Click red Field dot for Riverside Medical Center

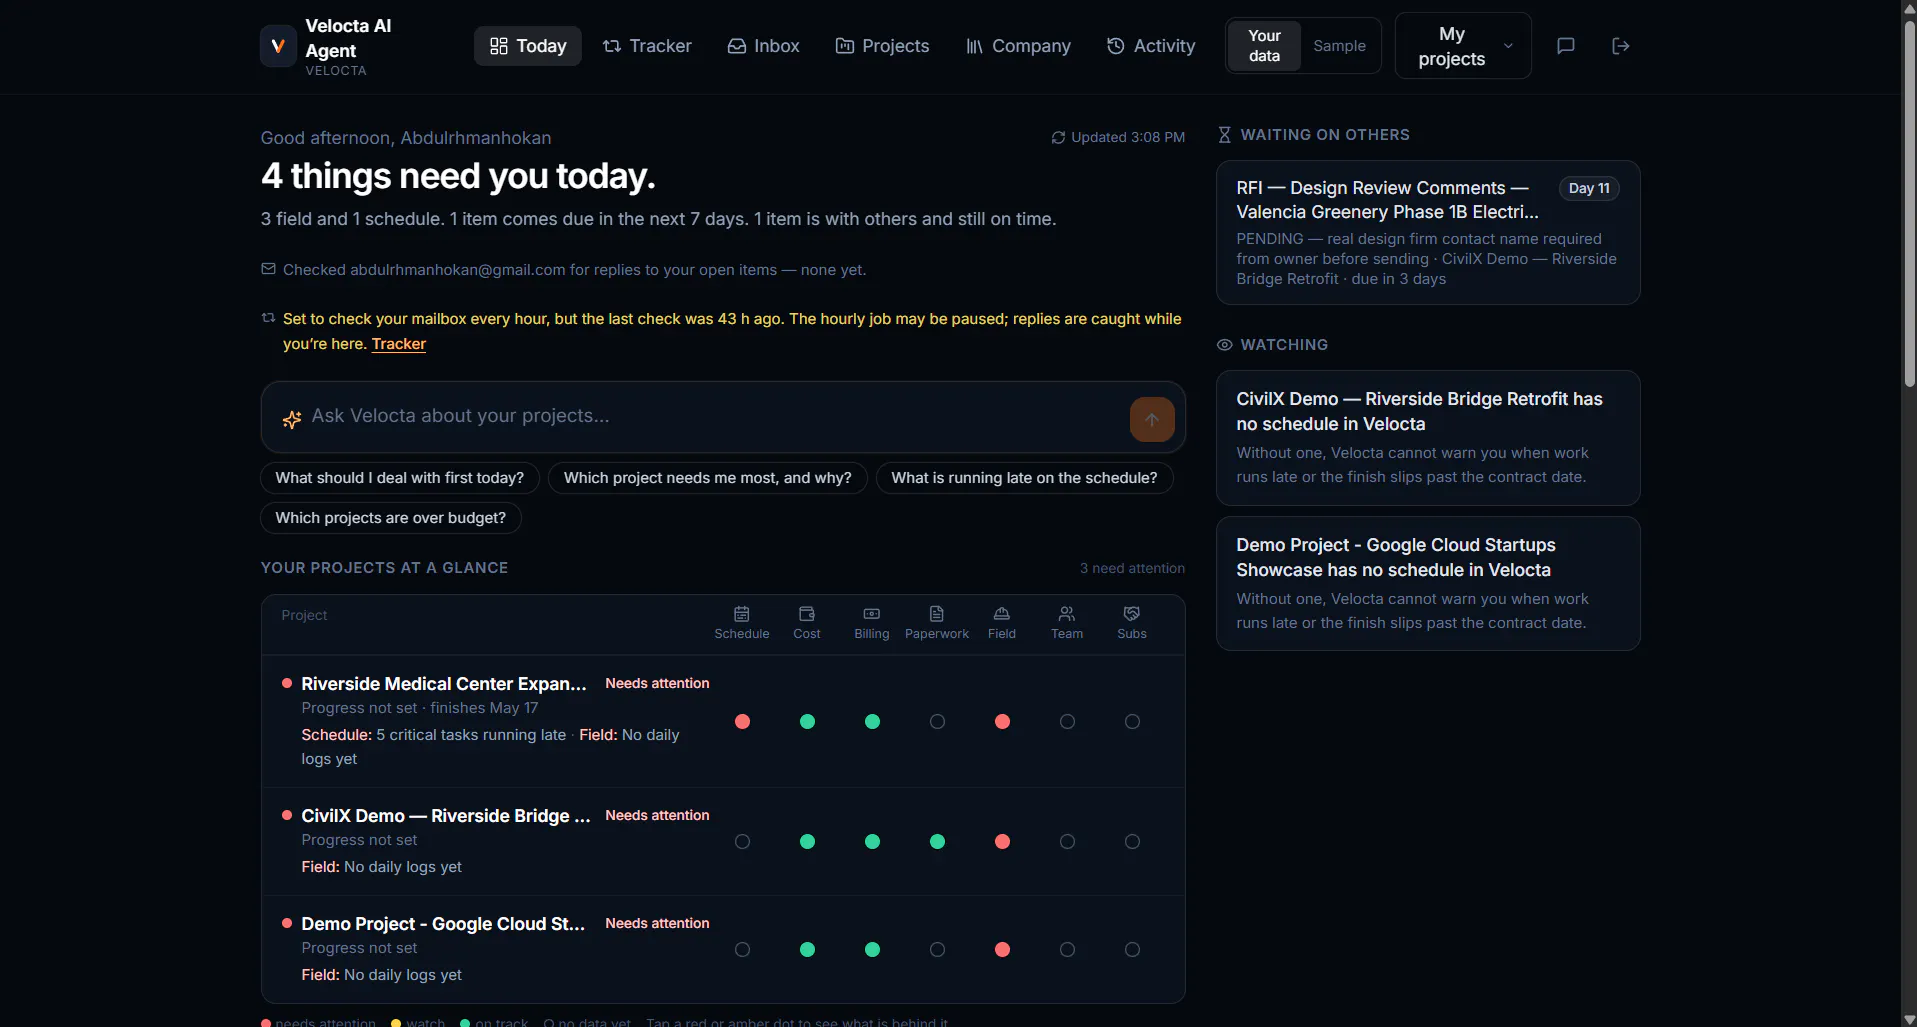point(1002,721)
